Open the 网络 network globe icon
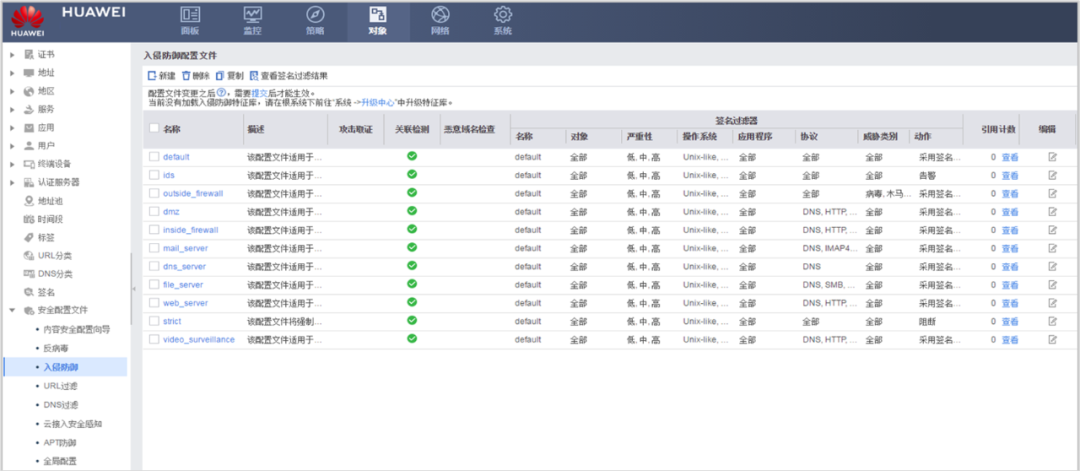 [440, 14]
